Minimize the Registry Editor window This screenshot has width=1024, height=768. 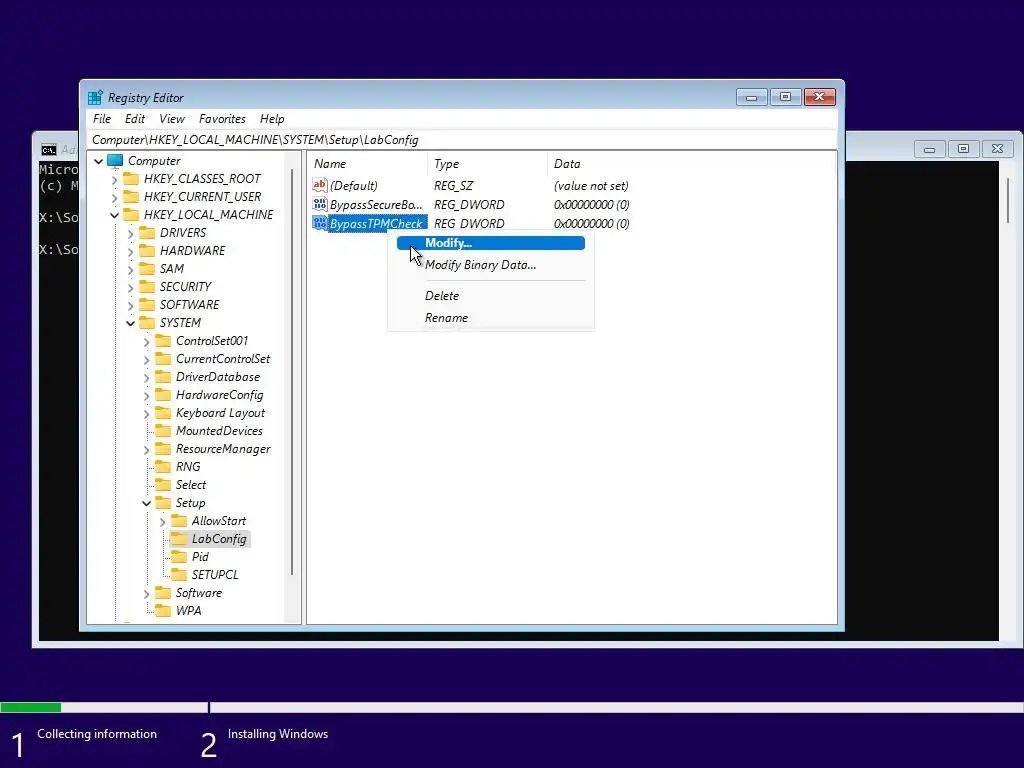pos(752,97)
